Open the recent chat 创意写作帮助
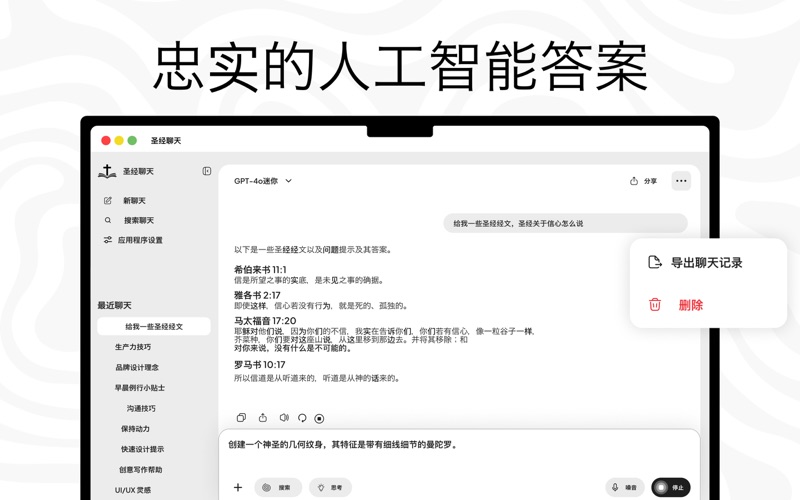 click(x=141, y=469)
